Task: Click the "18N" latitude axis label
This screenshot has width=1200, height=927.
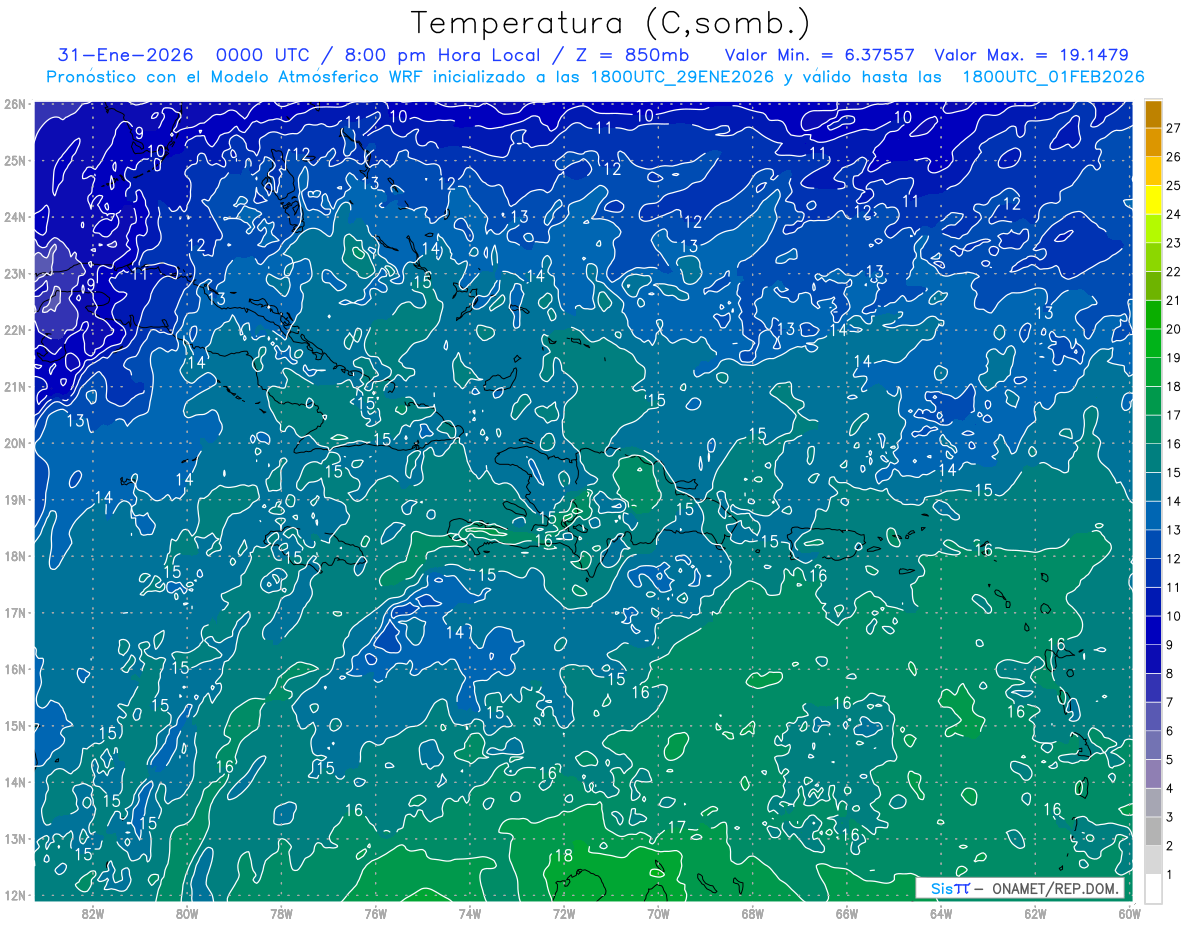Action: (x=14, y=555)
